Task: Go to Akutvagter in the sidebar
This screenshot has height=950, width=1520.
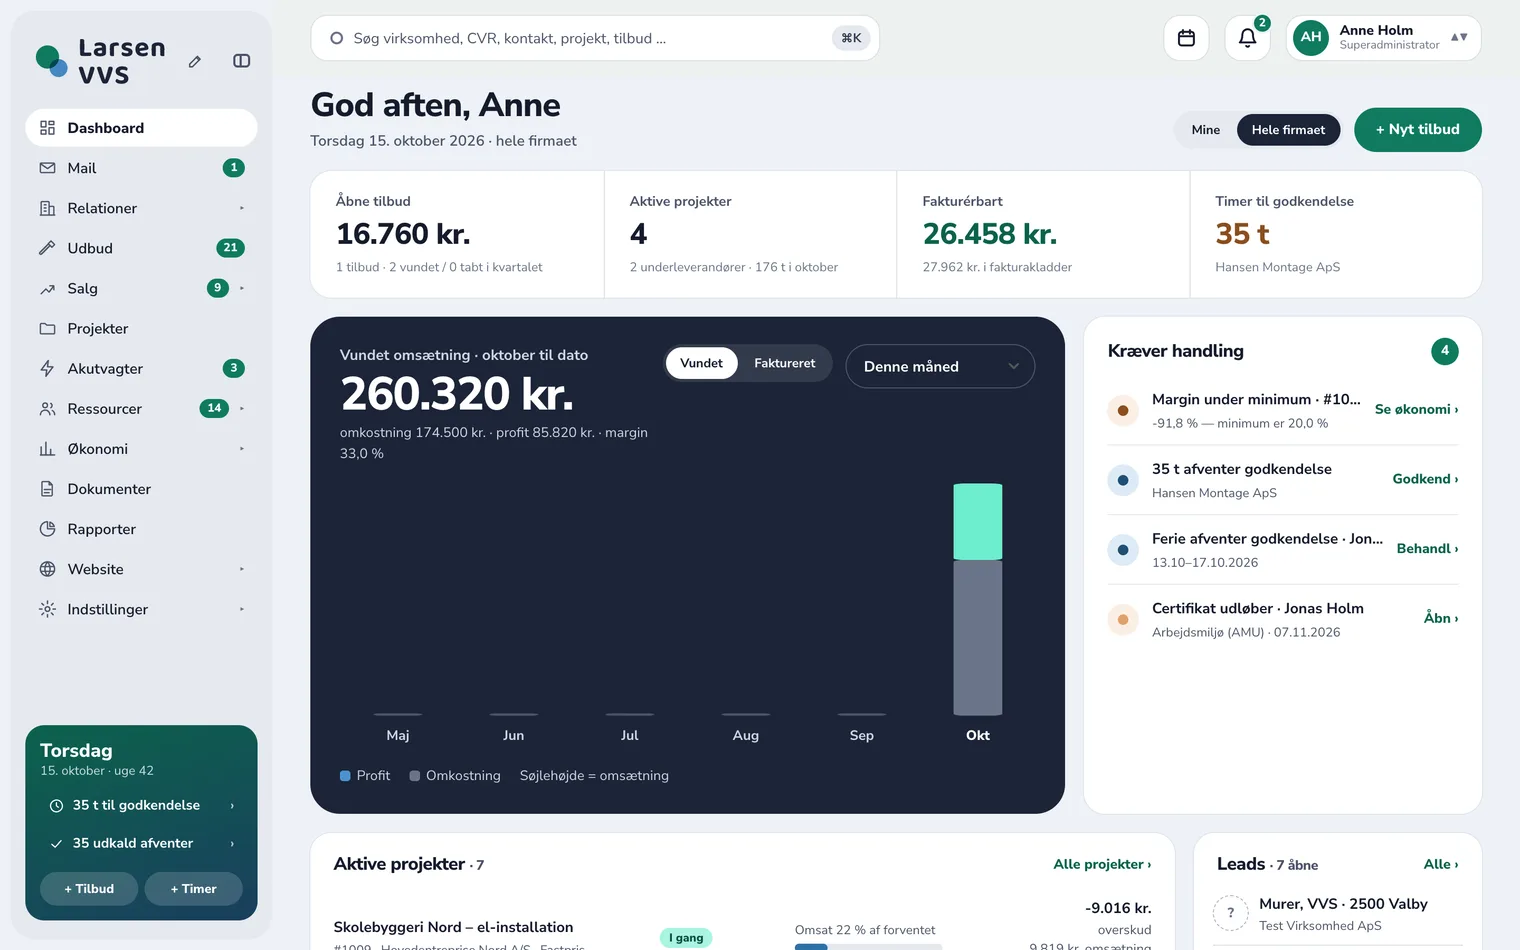Action: click(x=141, y=368)
